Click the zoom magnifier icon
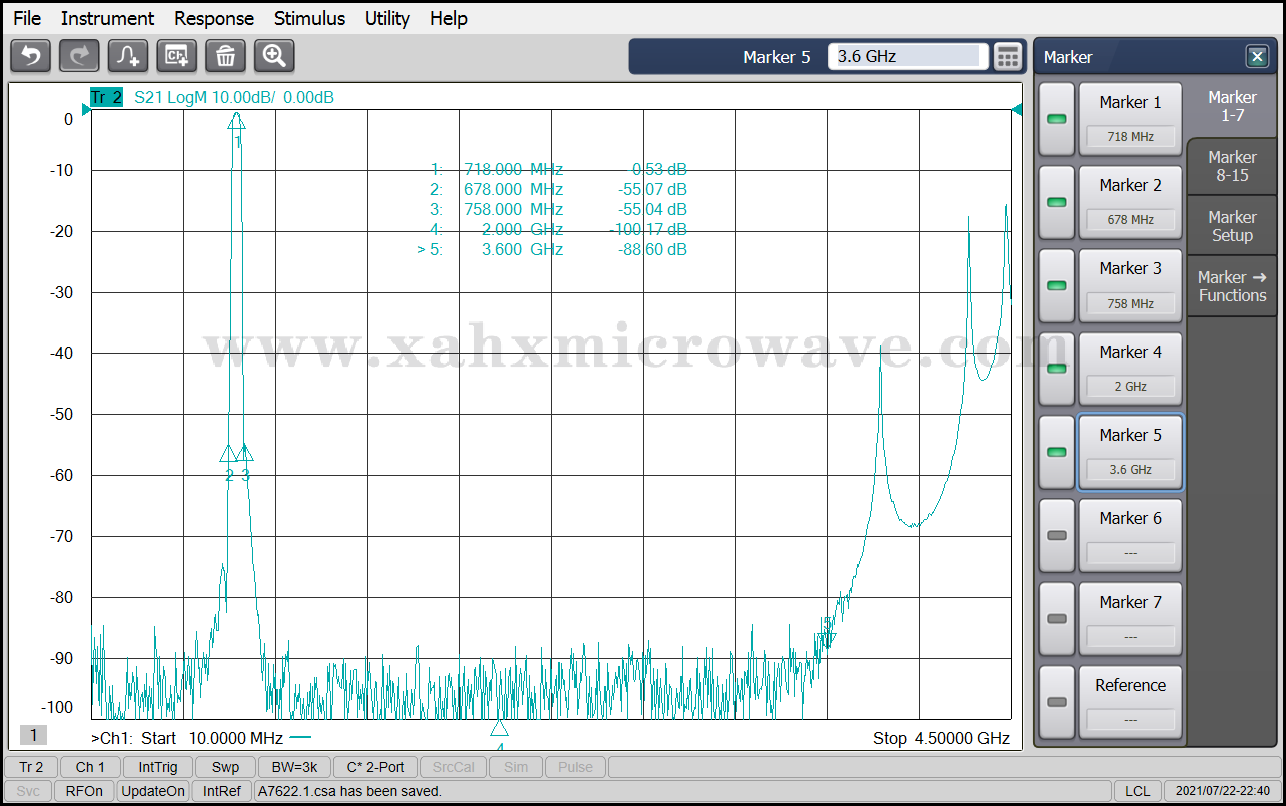This screenshot has width=1286, height=806. pos(274,56)
